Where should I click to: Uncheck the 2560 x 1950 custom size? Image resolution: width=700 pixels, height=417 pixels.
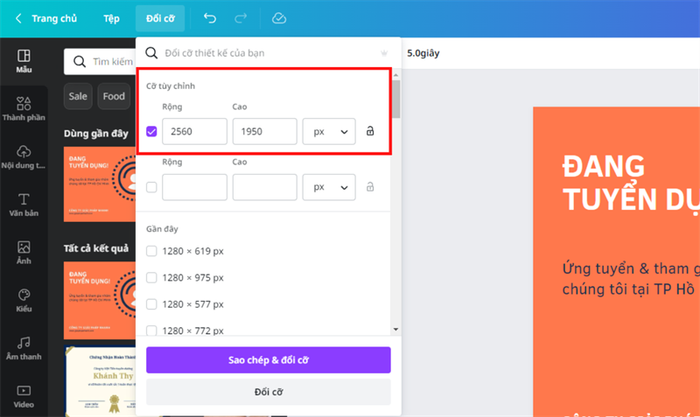click(x=152, y=131)
